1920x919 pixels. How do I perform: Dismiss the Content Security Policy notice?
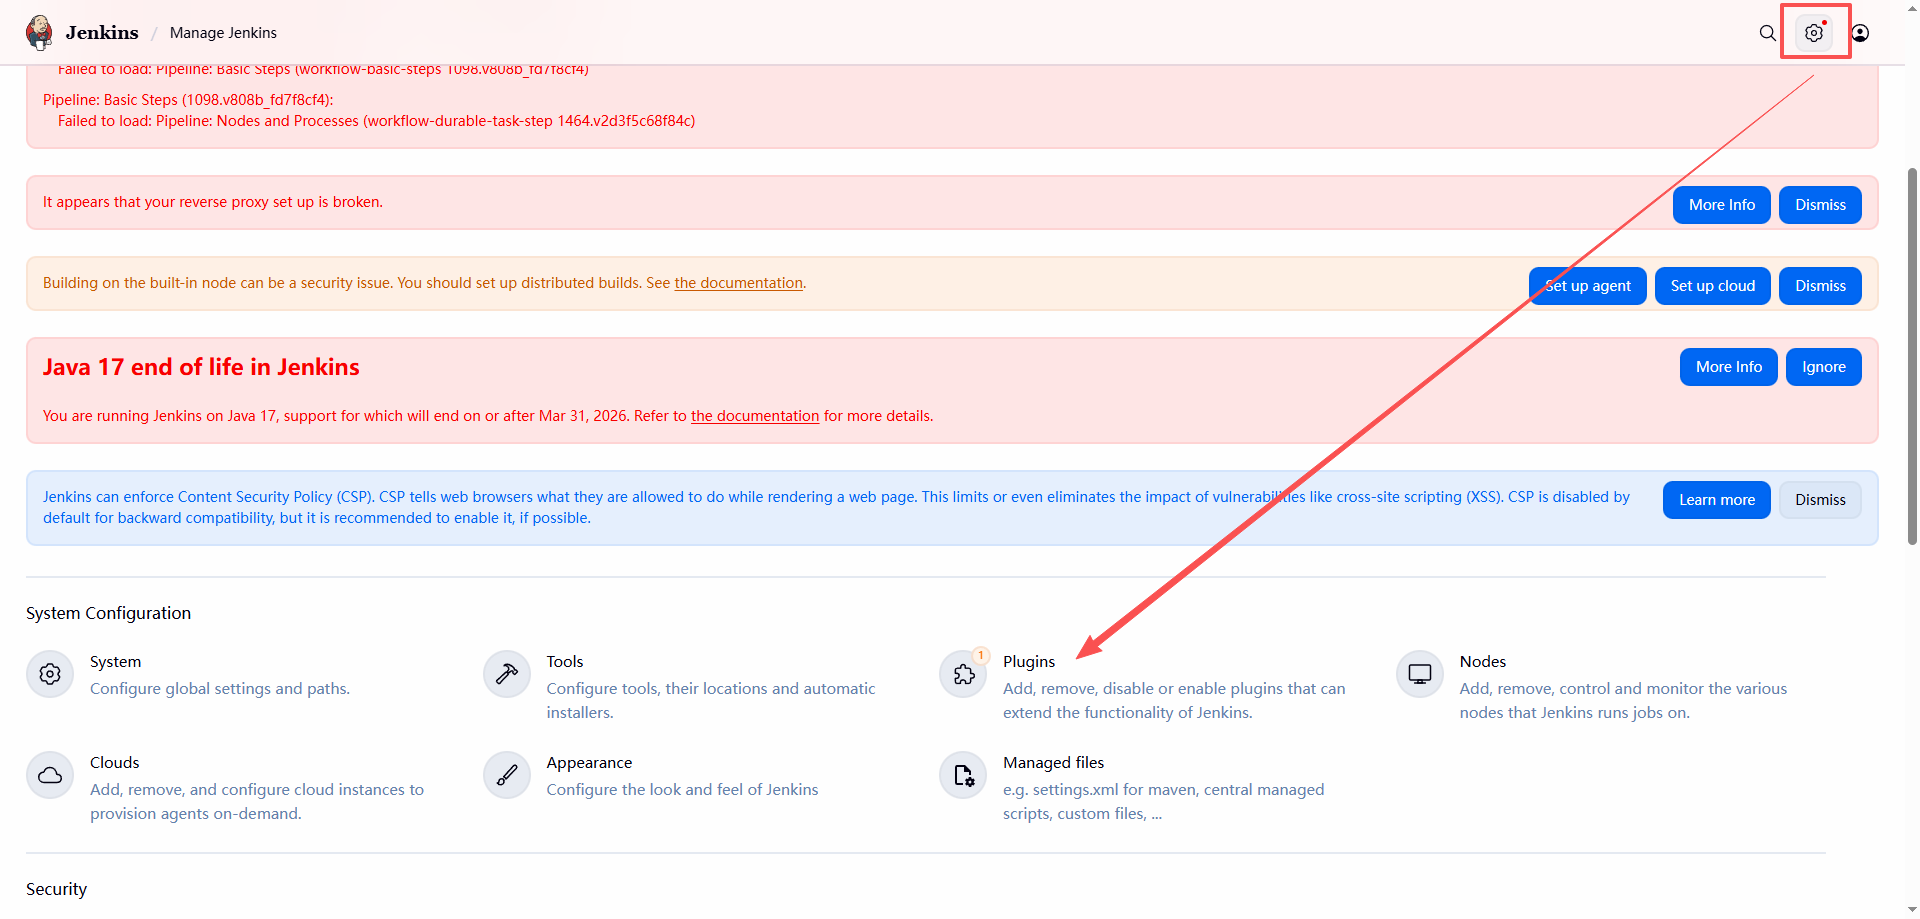(x=1820, y=500)
